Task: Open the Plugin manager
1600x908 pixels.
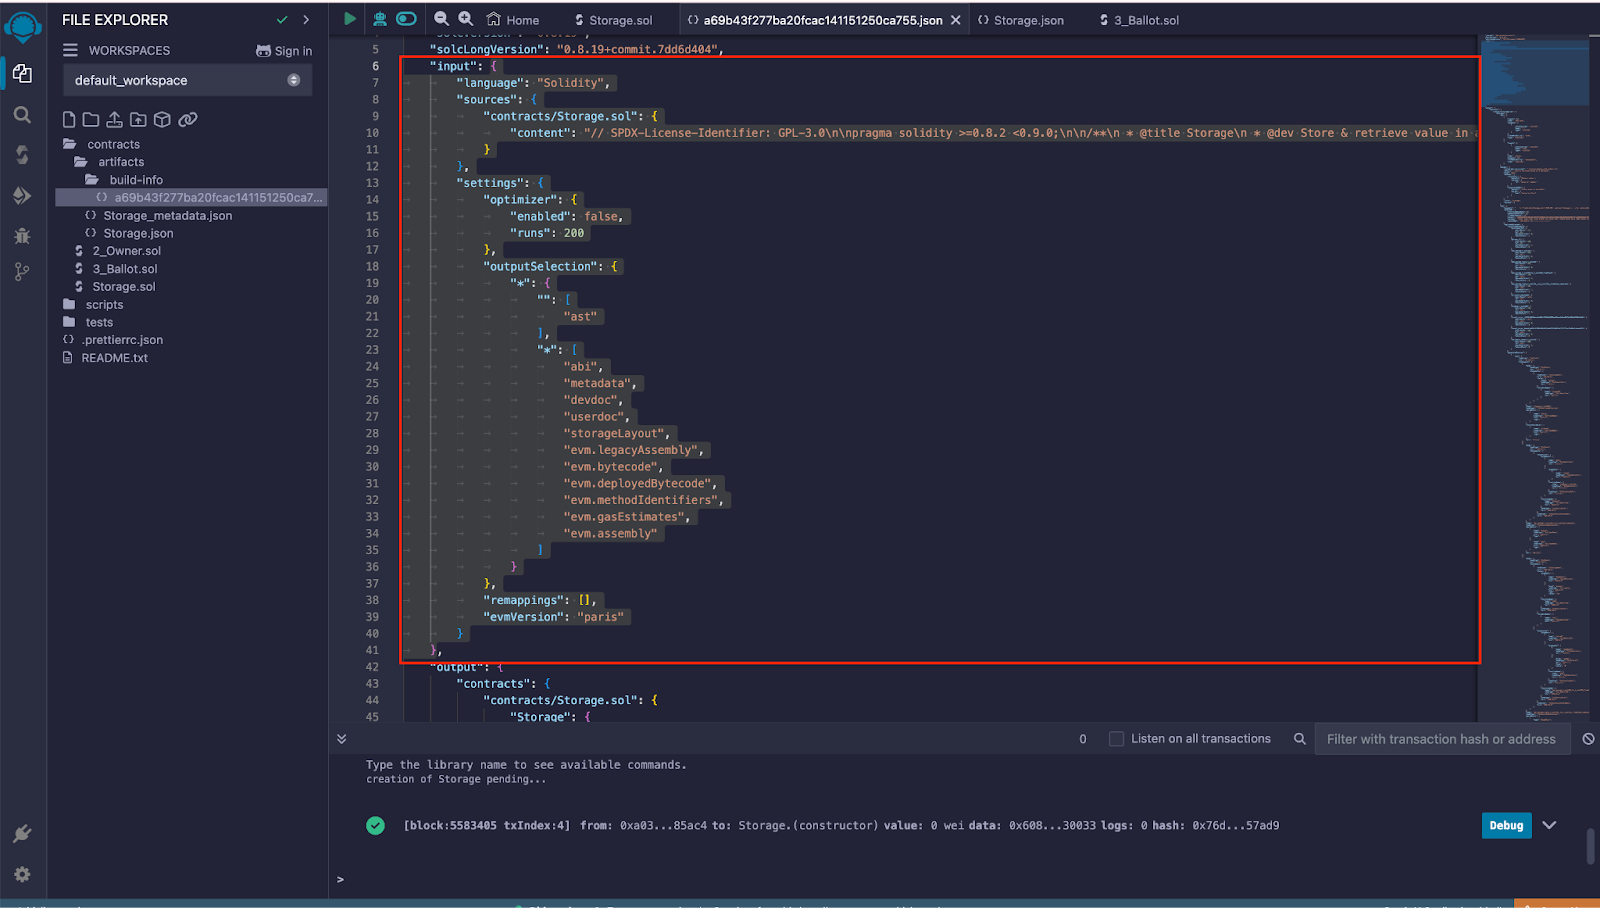Action: pyautogui.click(x=22, y=834)
